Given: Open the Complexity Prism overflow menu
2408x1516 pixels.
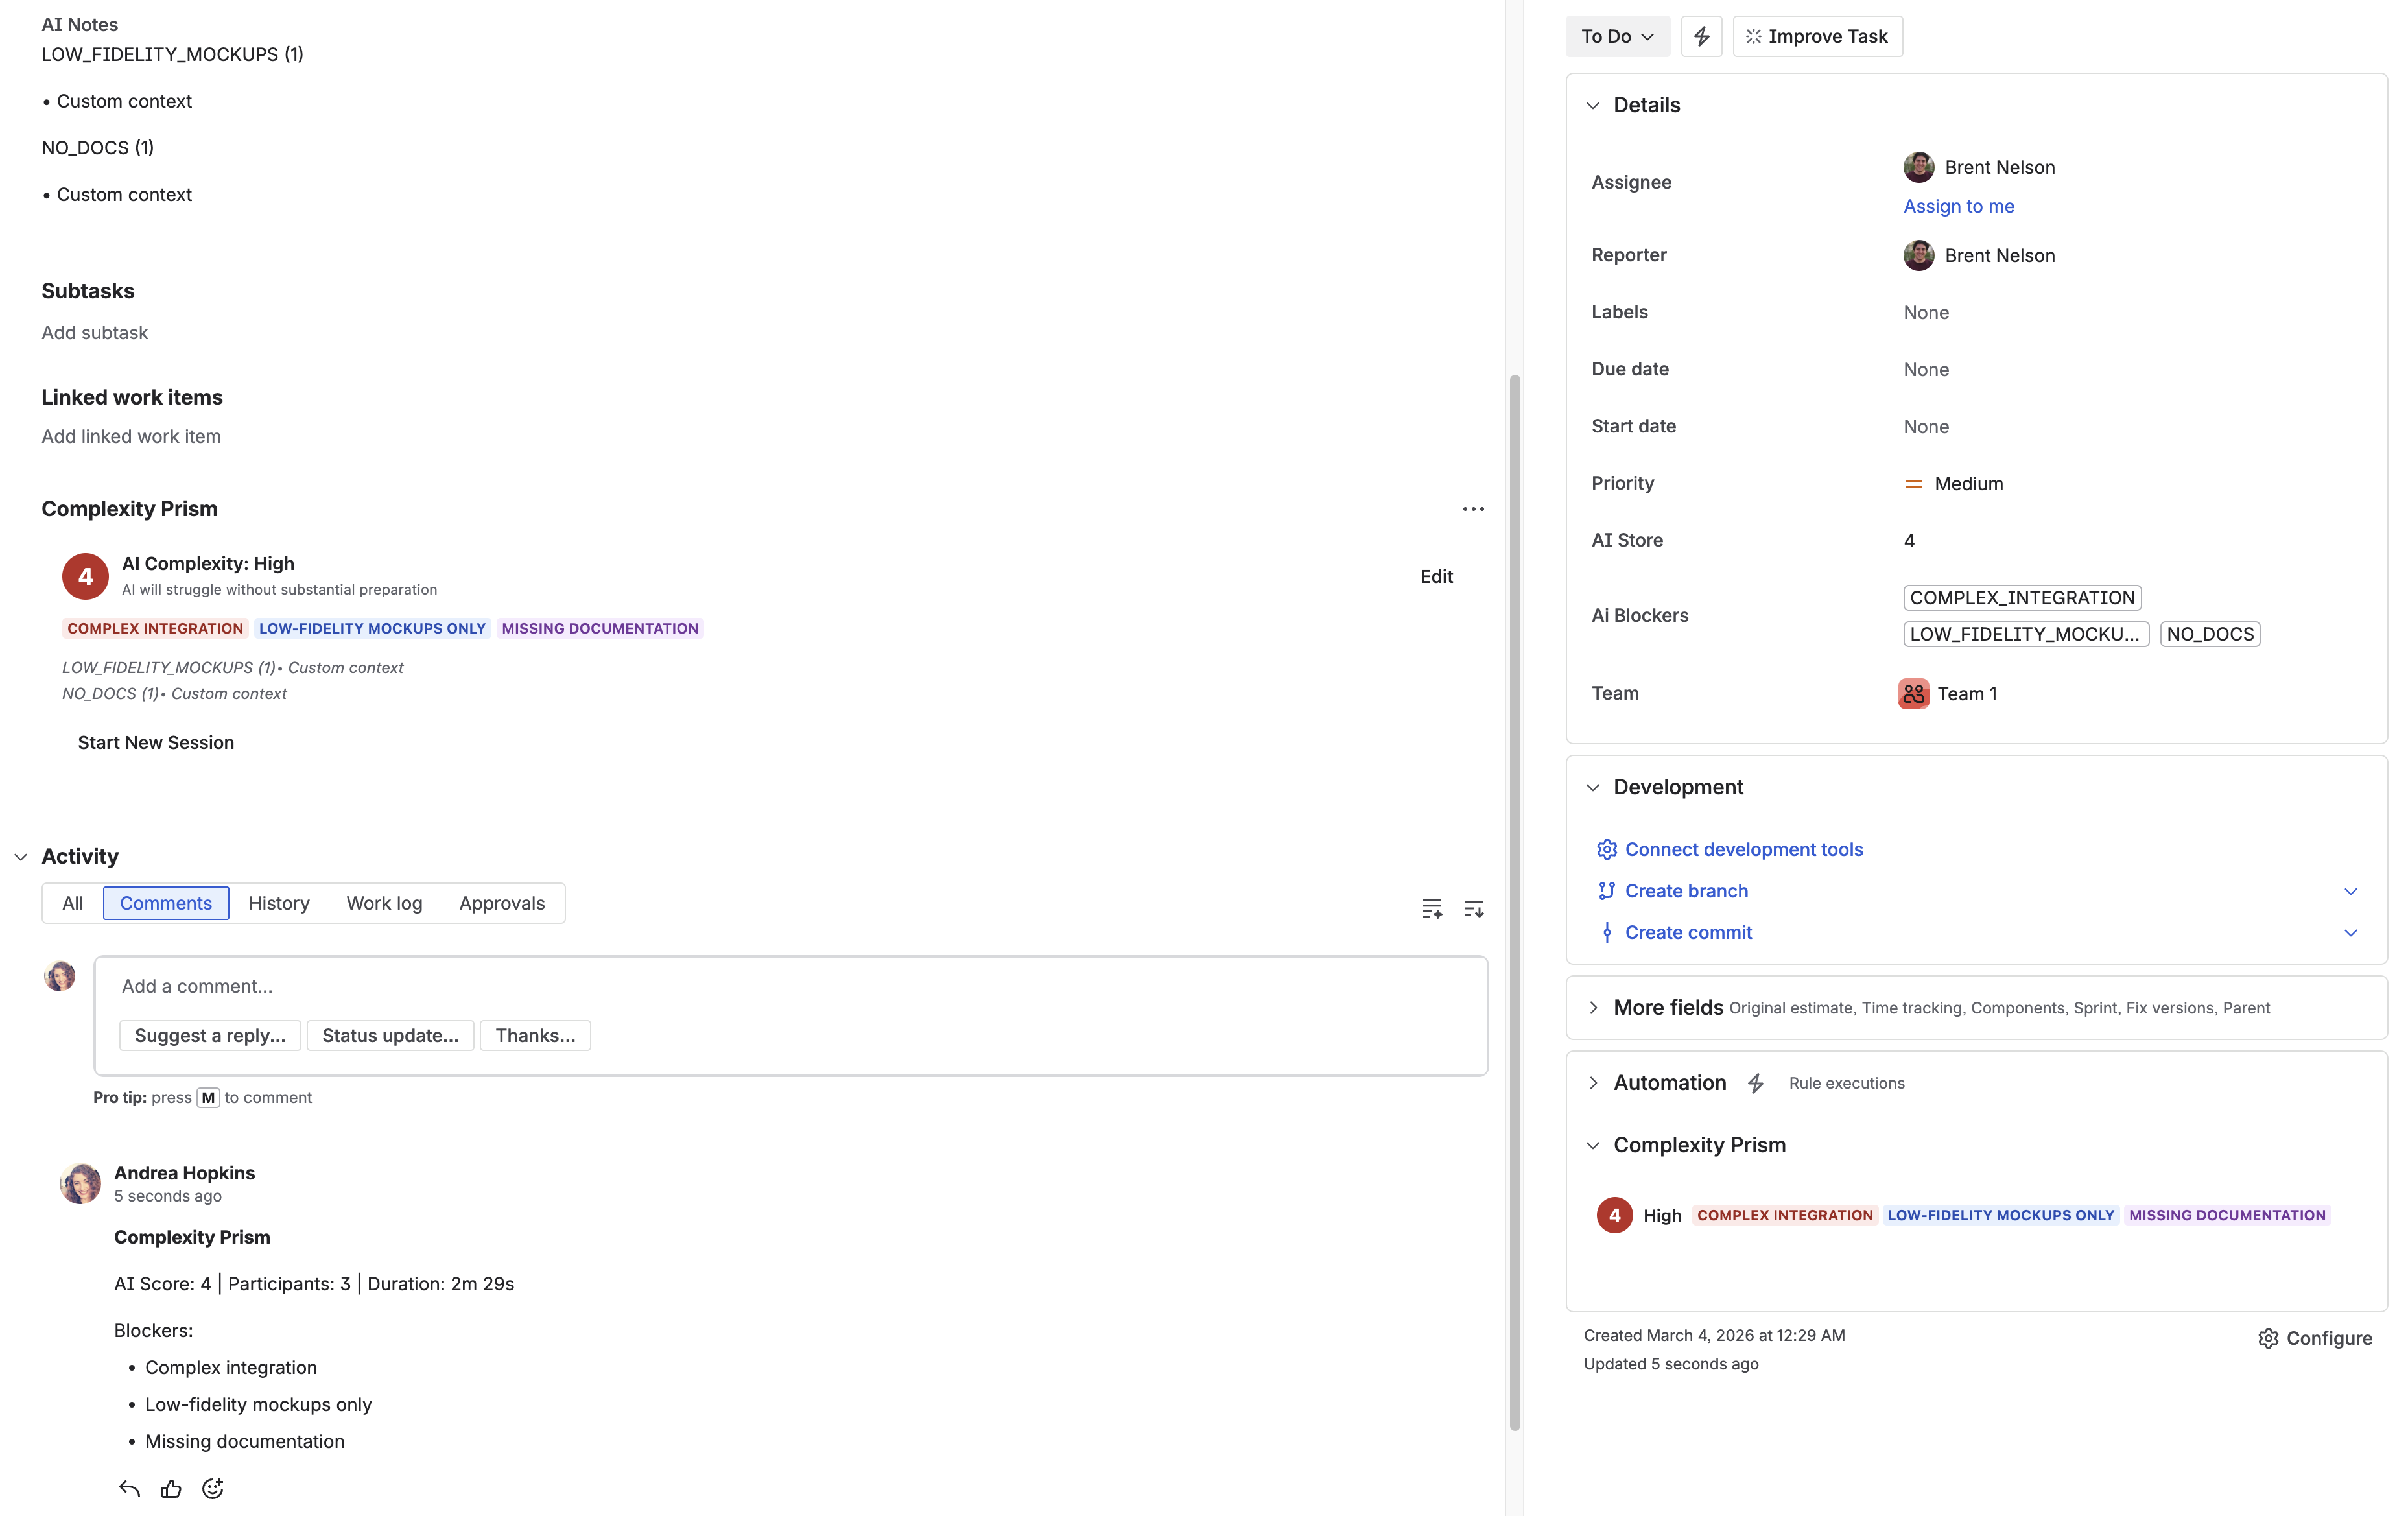Looking at the screenshot, I should [1473, 509].
